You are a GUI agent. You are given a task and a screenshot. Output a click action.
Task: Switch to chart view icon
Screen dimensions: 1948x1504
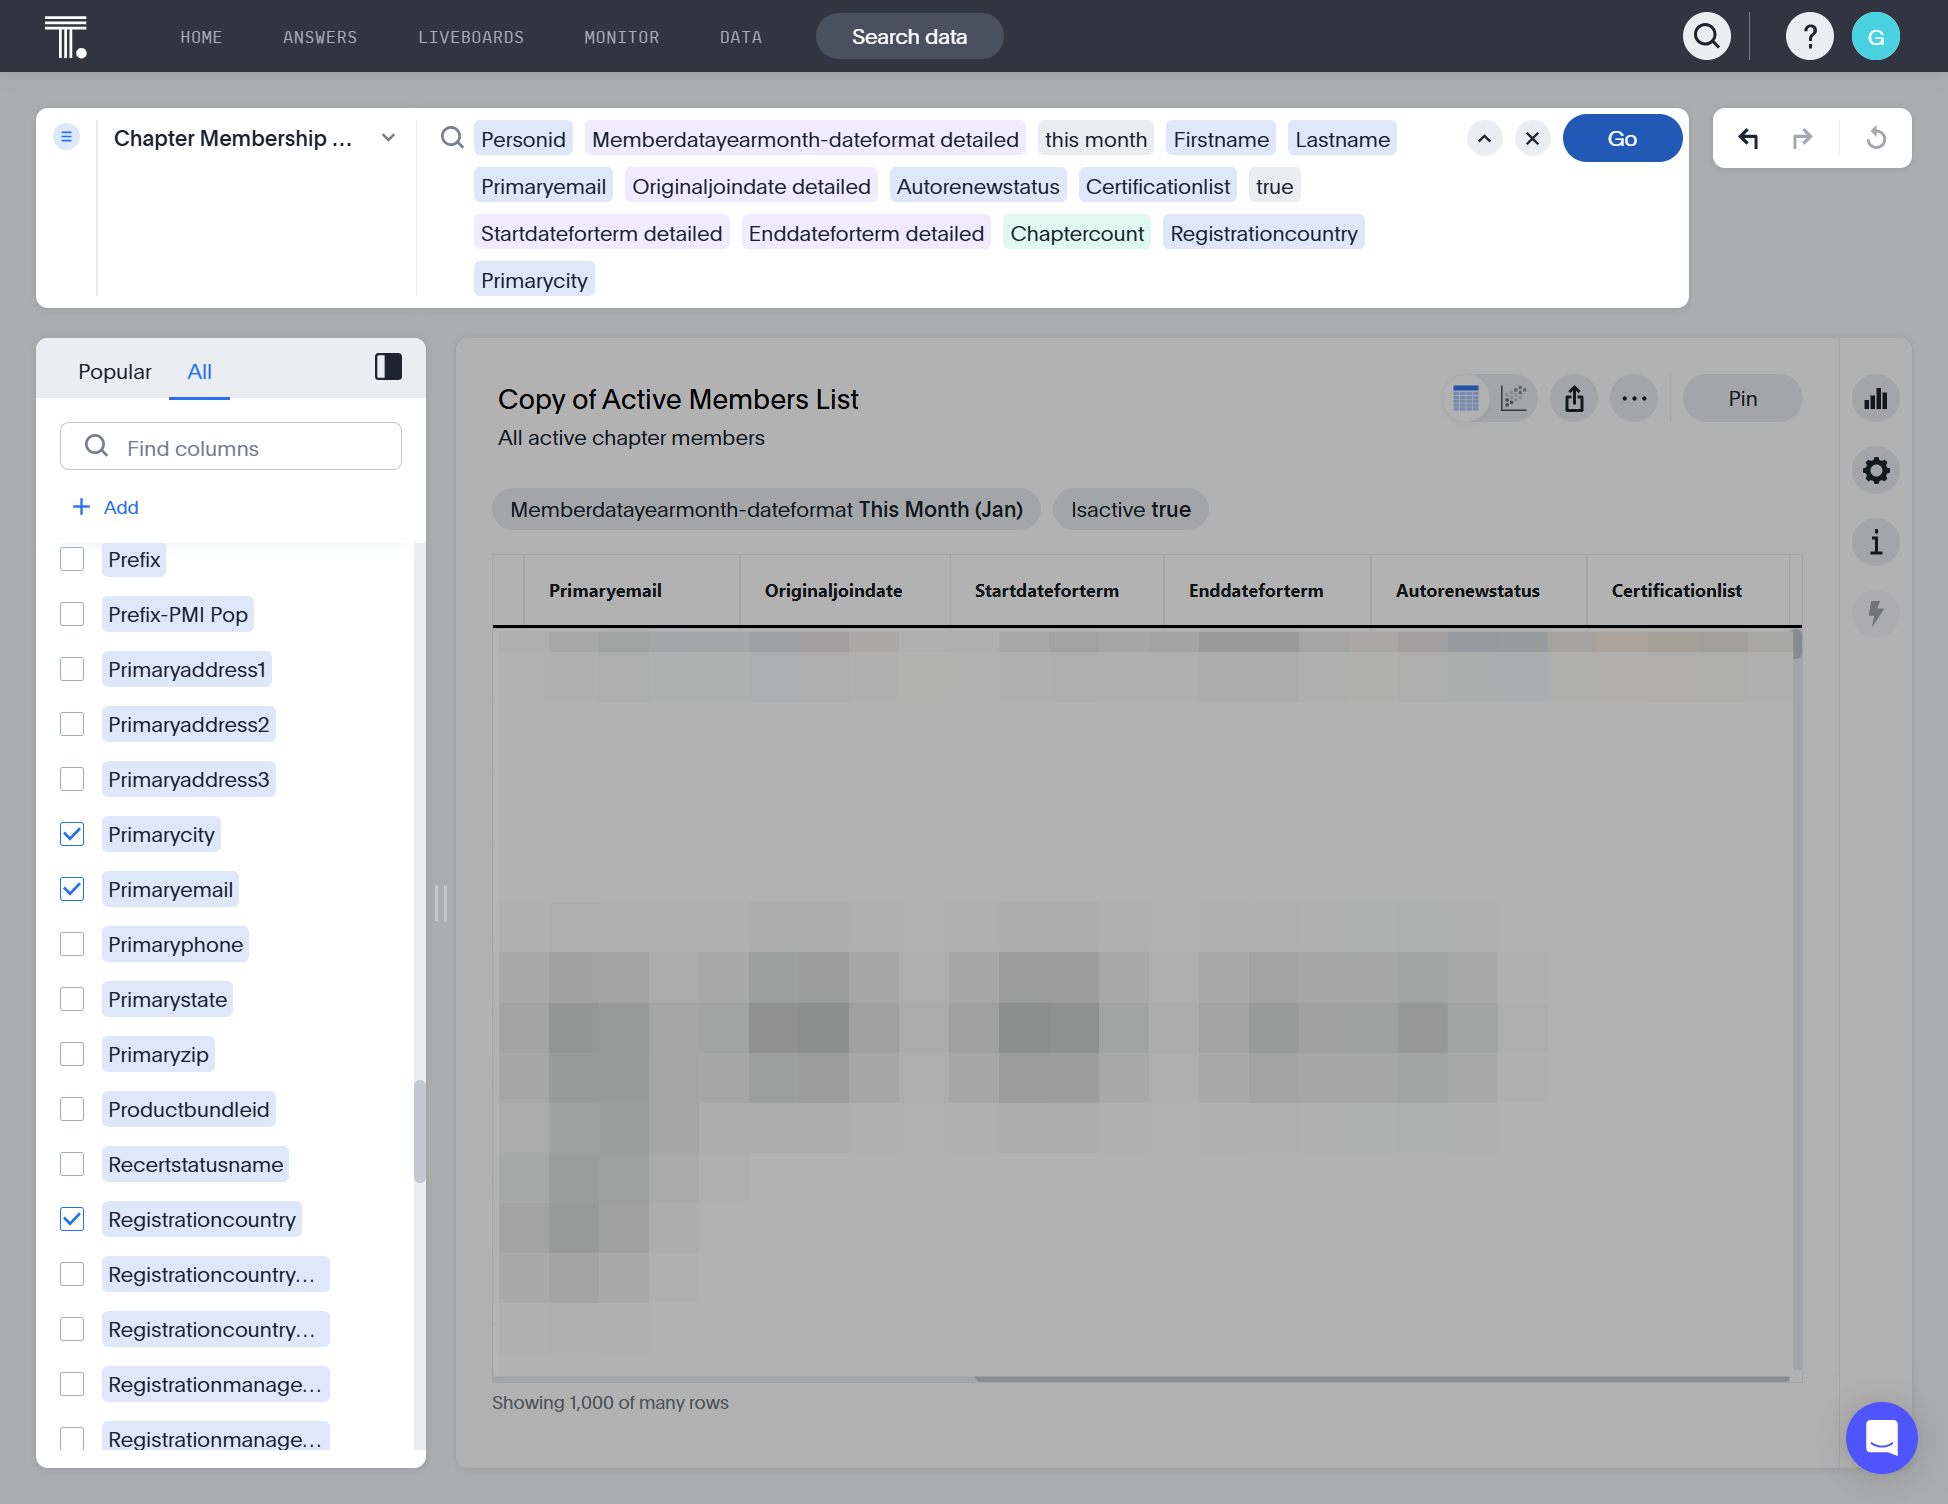[x=1514, y=399]
